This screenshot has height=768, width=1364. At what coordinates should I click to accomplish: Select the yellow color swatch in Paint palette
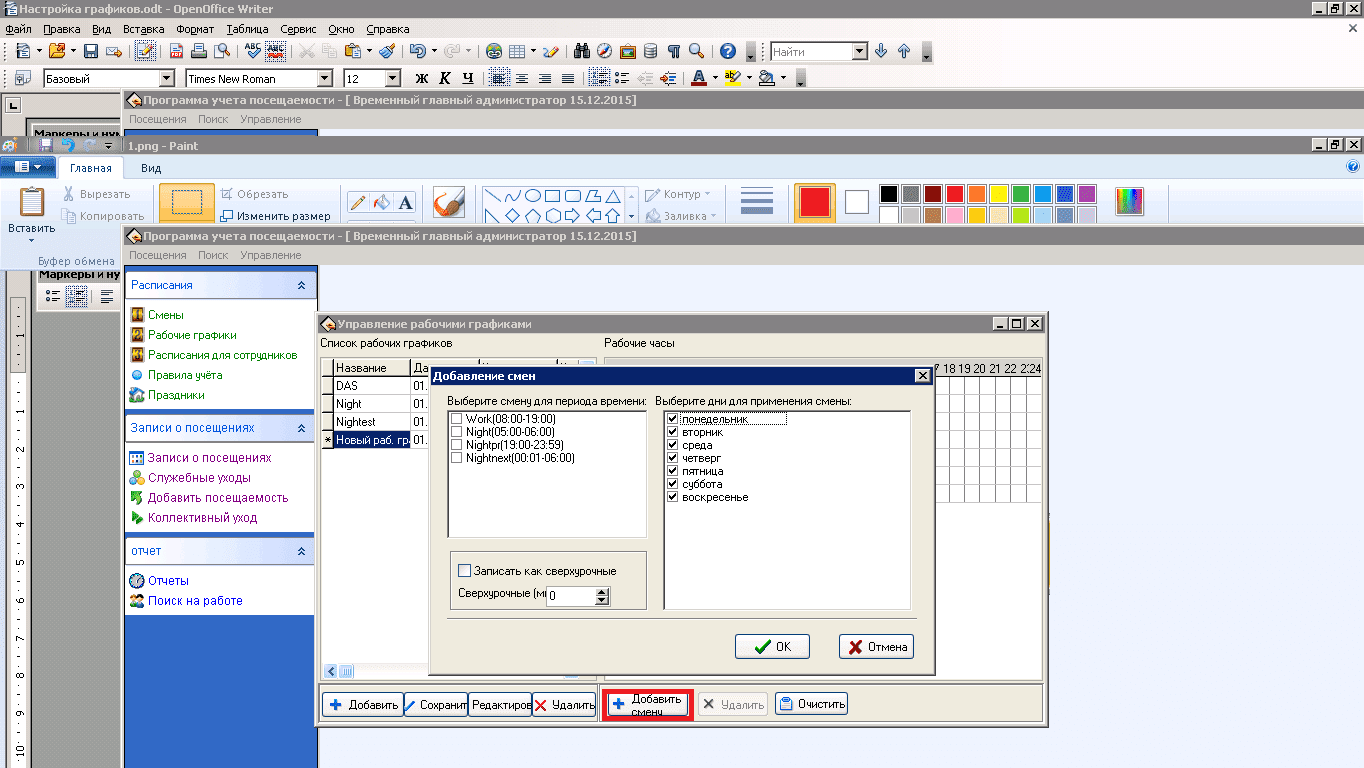click(998, 193)
